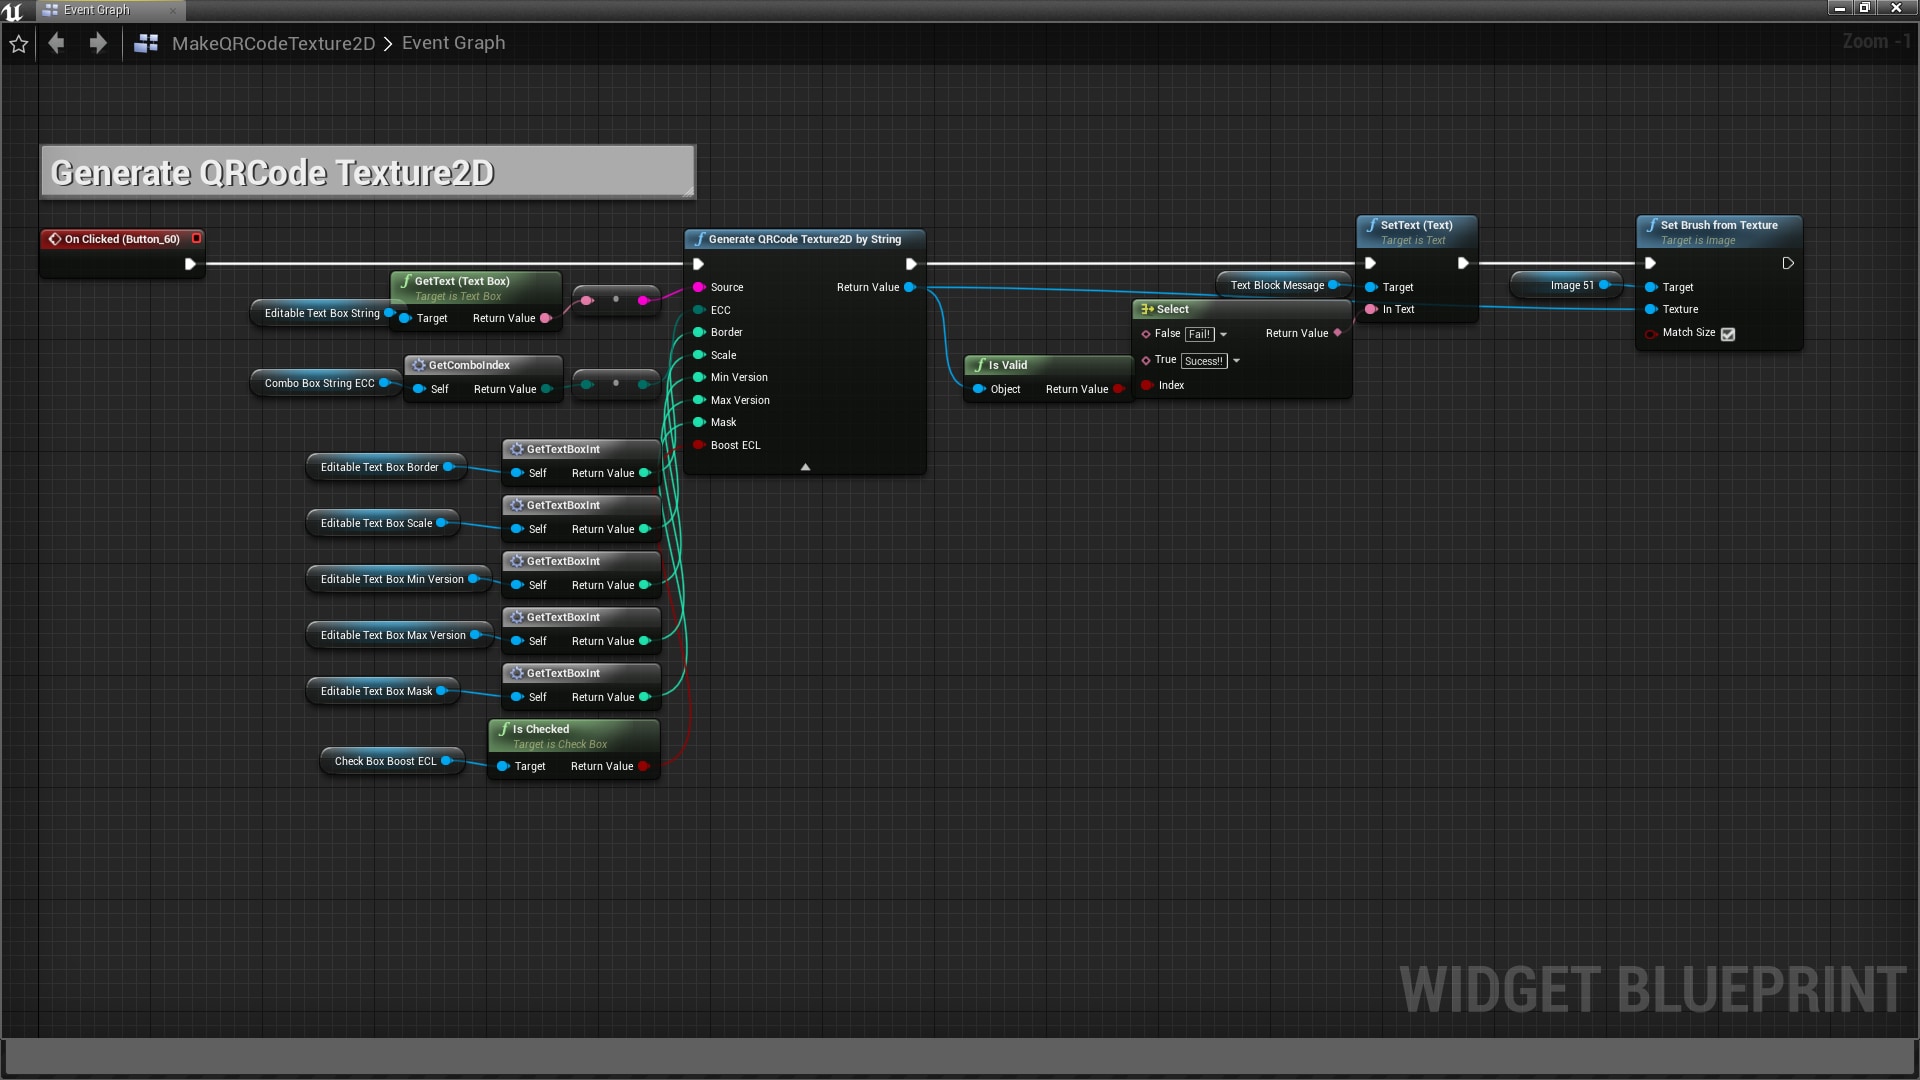The image size is (1920, 1080).
Task: Click On Clicked event execution output pin
Action: coord(190,264)
